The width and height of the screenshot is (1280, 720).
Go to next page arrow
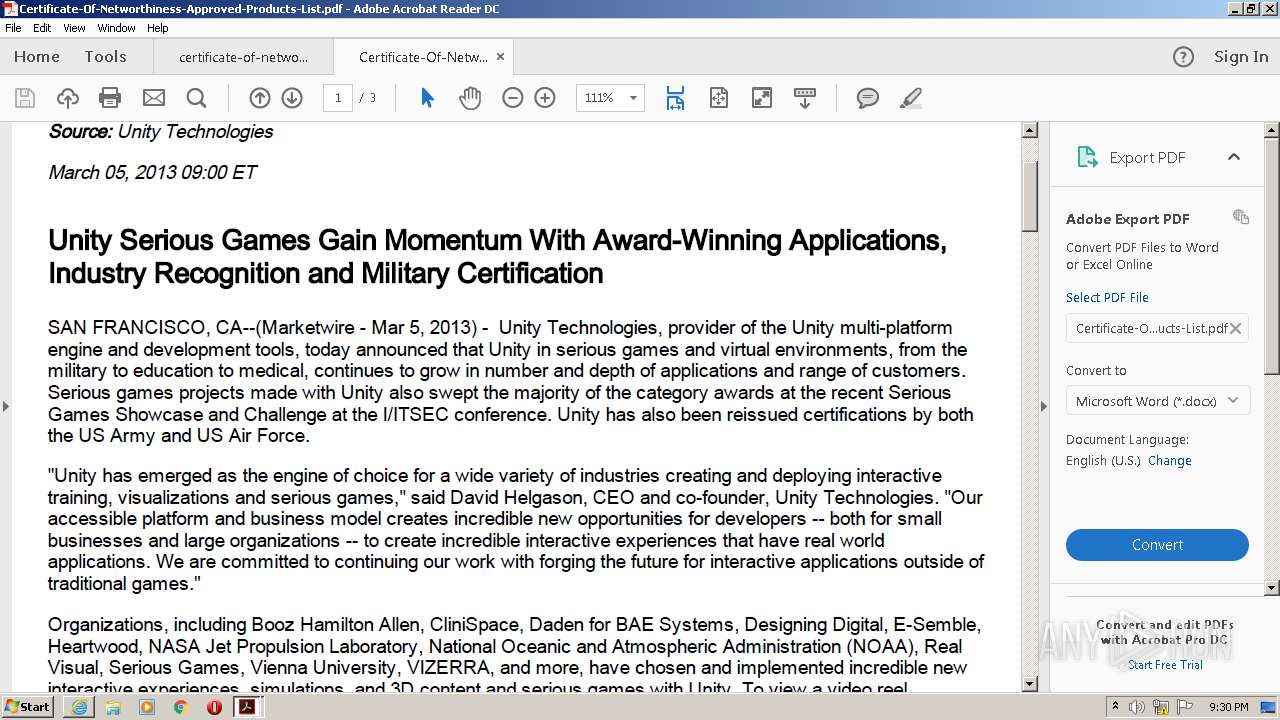292,98
